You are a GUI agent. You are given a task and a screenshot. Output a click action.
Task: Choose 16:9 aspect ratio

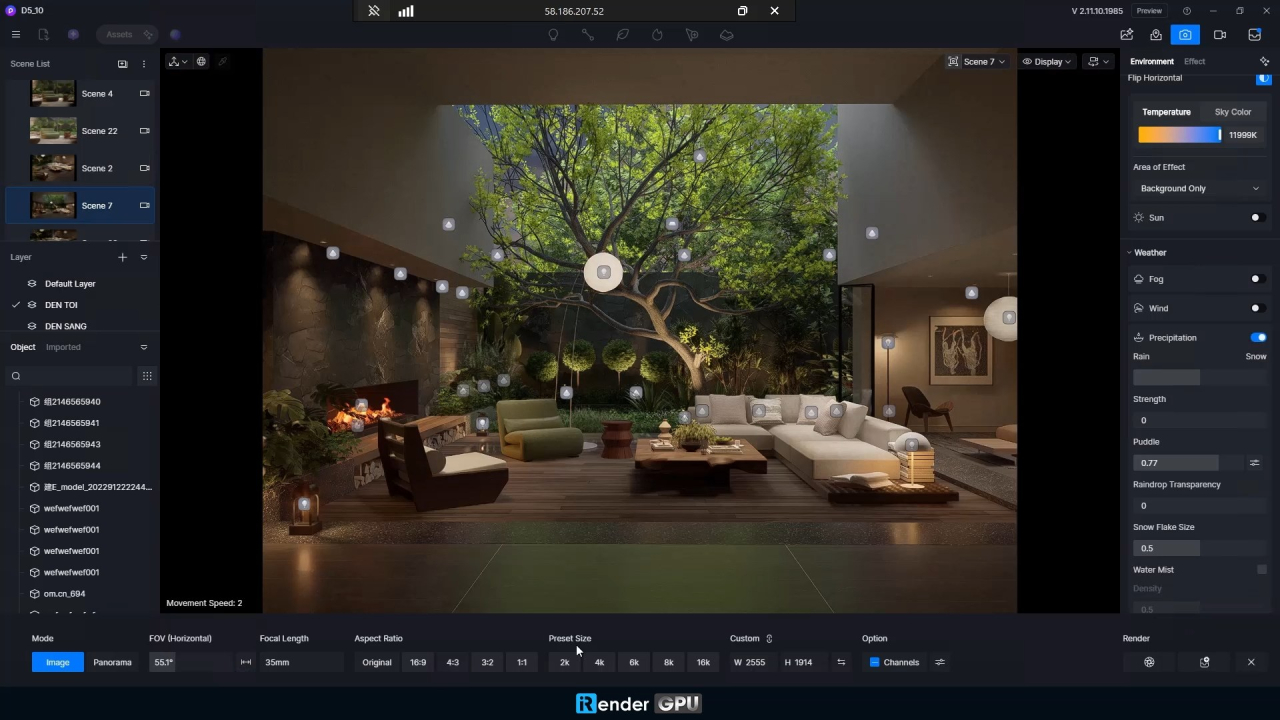click(x=418, y=662)
